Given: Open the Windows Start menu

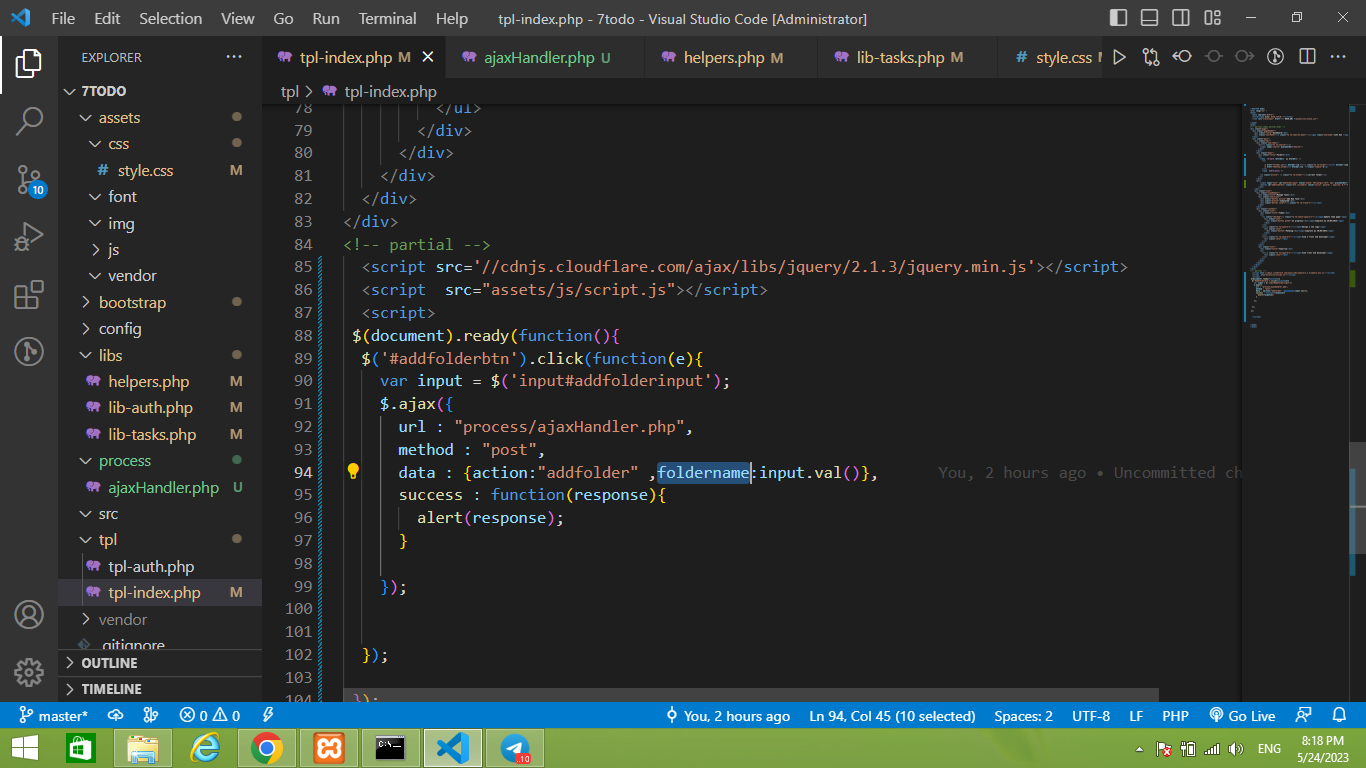Looking at the screenshot, I should coord(24,747).
